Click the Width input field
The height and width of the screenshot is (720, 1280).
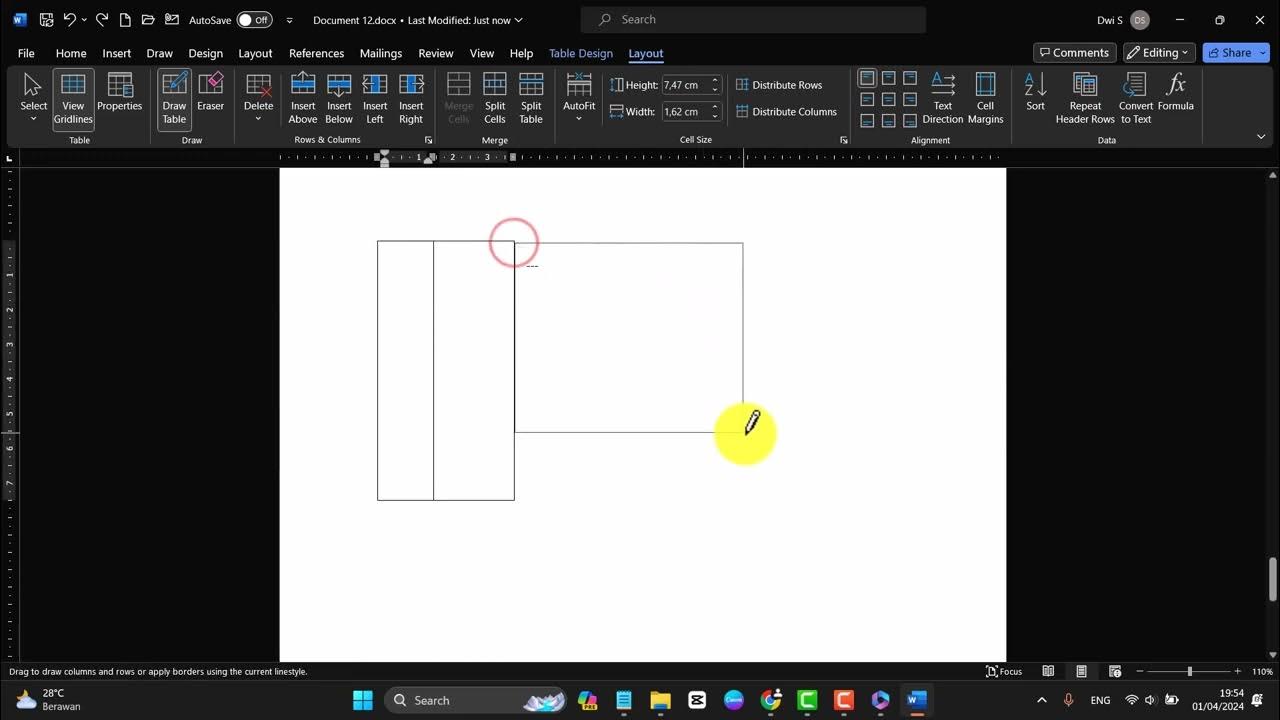pyautogui.click(x=685, y=112)
